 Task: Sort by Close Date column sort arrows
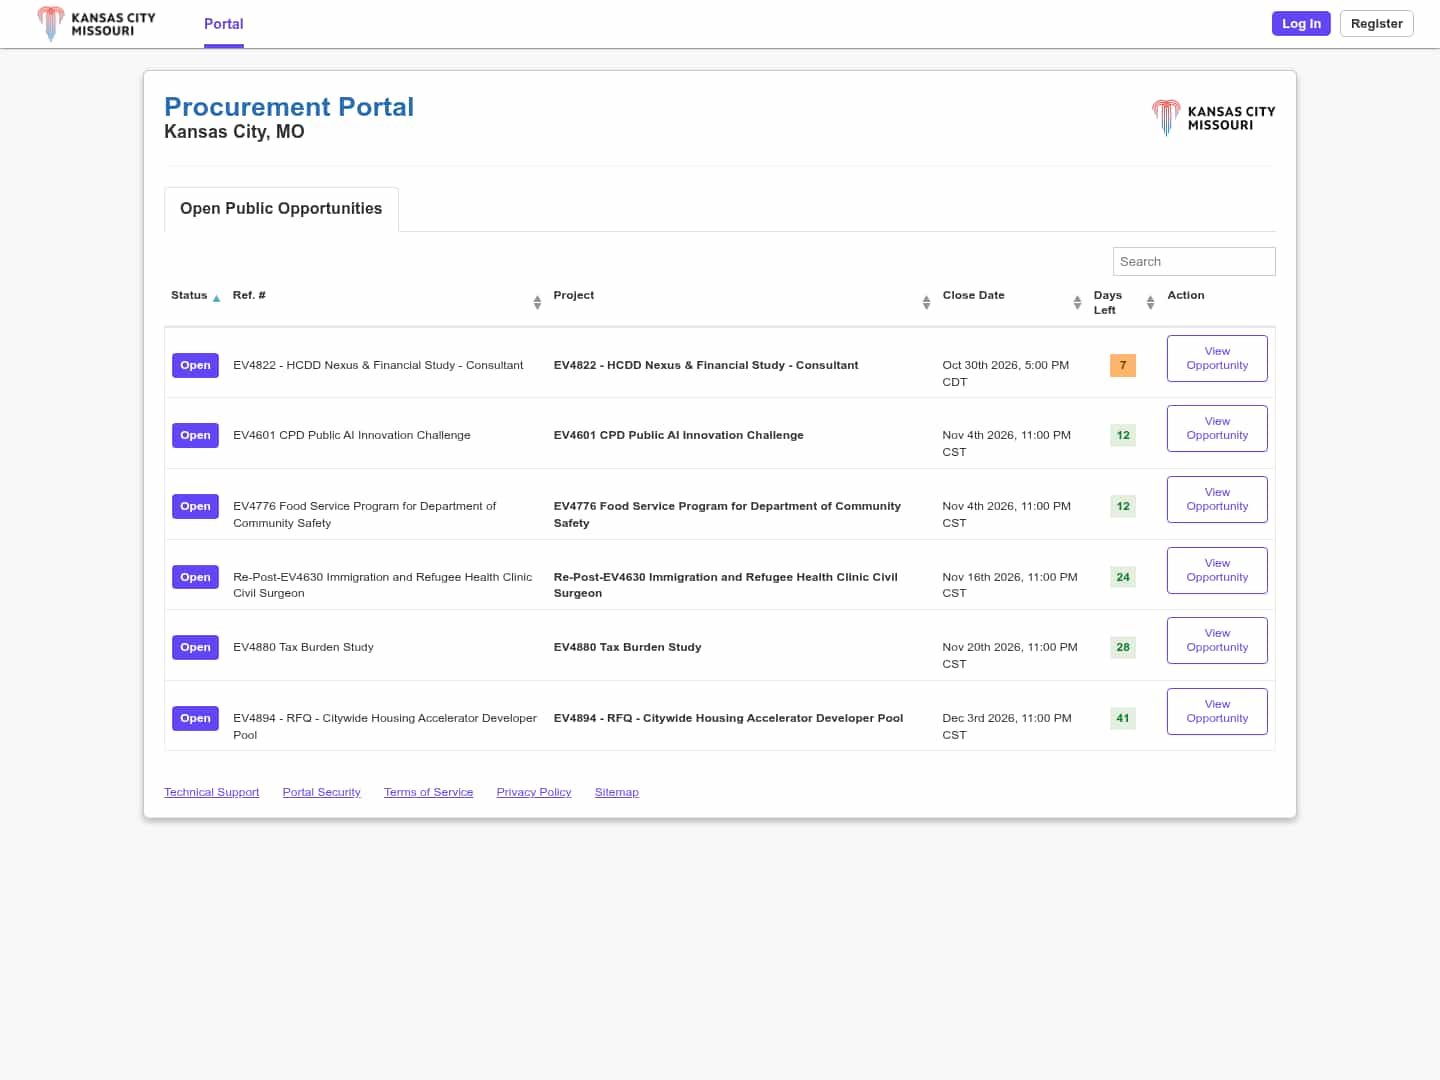coord(1077,302)
